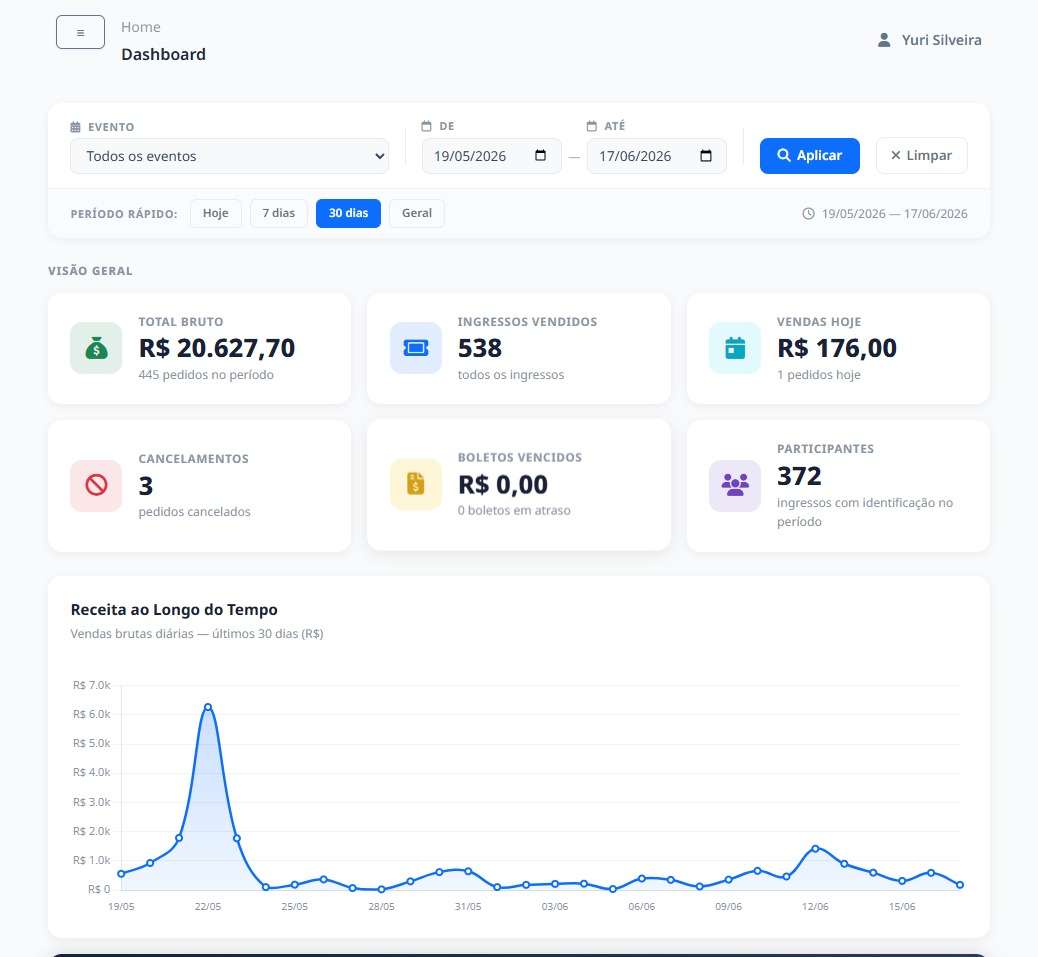This screenshot has height=957, width=1038.
Task: Select the 7 dias quick period
Action: point(279,213)
